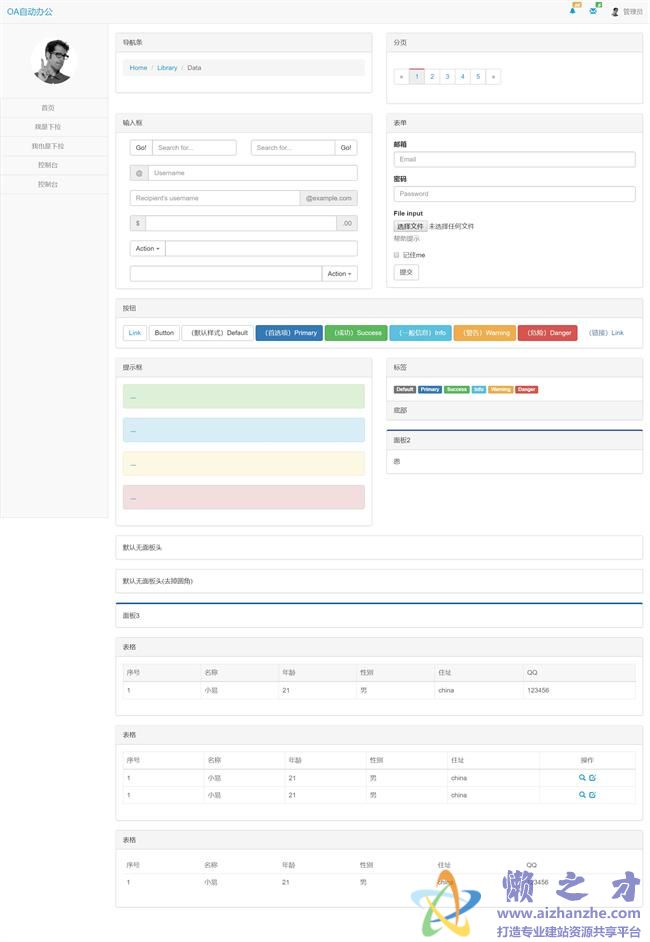This screenshot has width=650, height=942.
Task: Click the edit icon in second table row
Action: 593,795
